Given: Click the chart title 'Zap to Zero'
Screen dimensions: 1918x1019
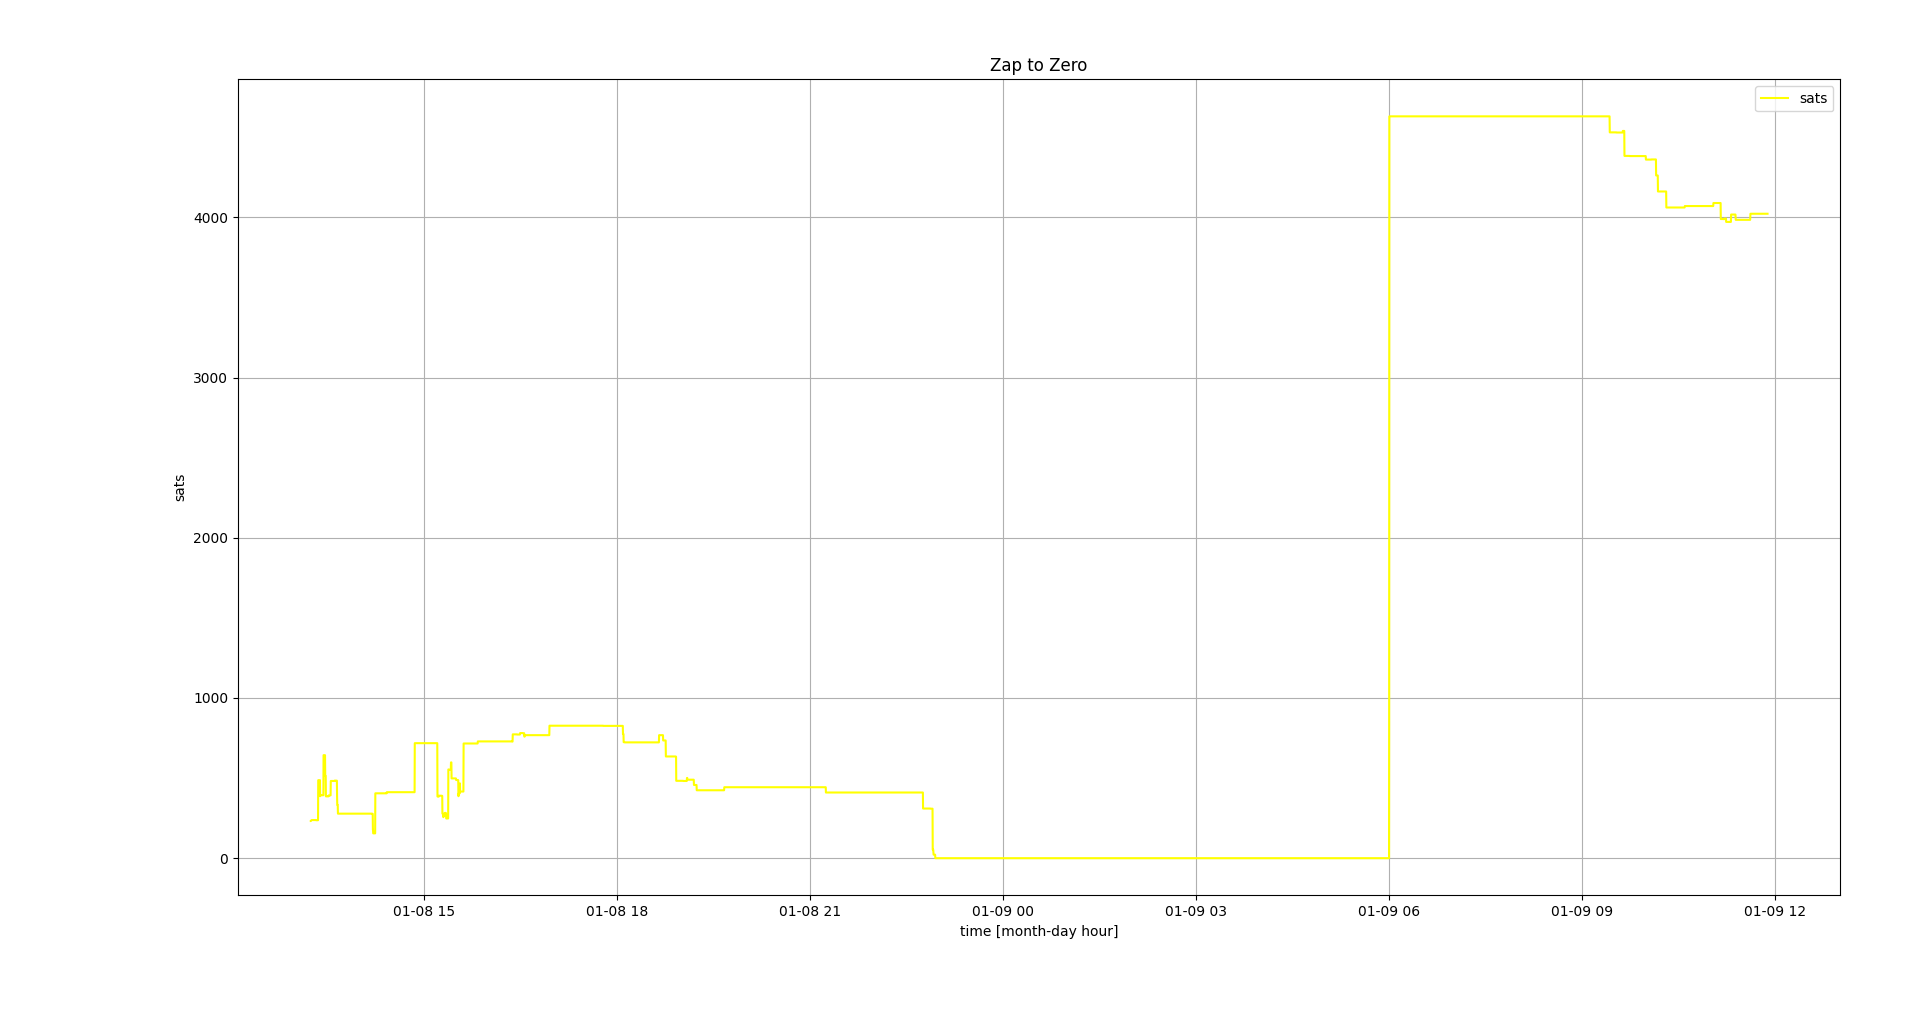Looking at the screenshot, I should point(1038,65).
